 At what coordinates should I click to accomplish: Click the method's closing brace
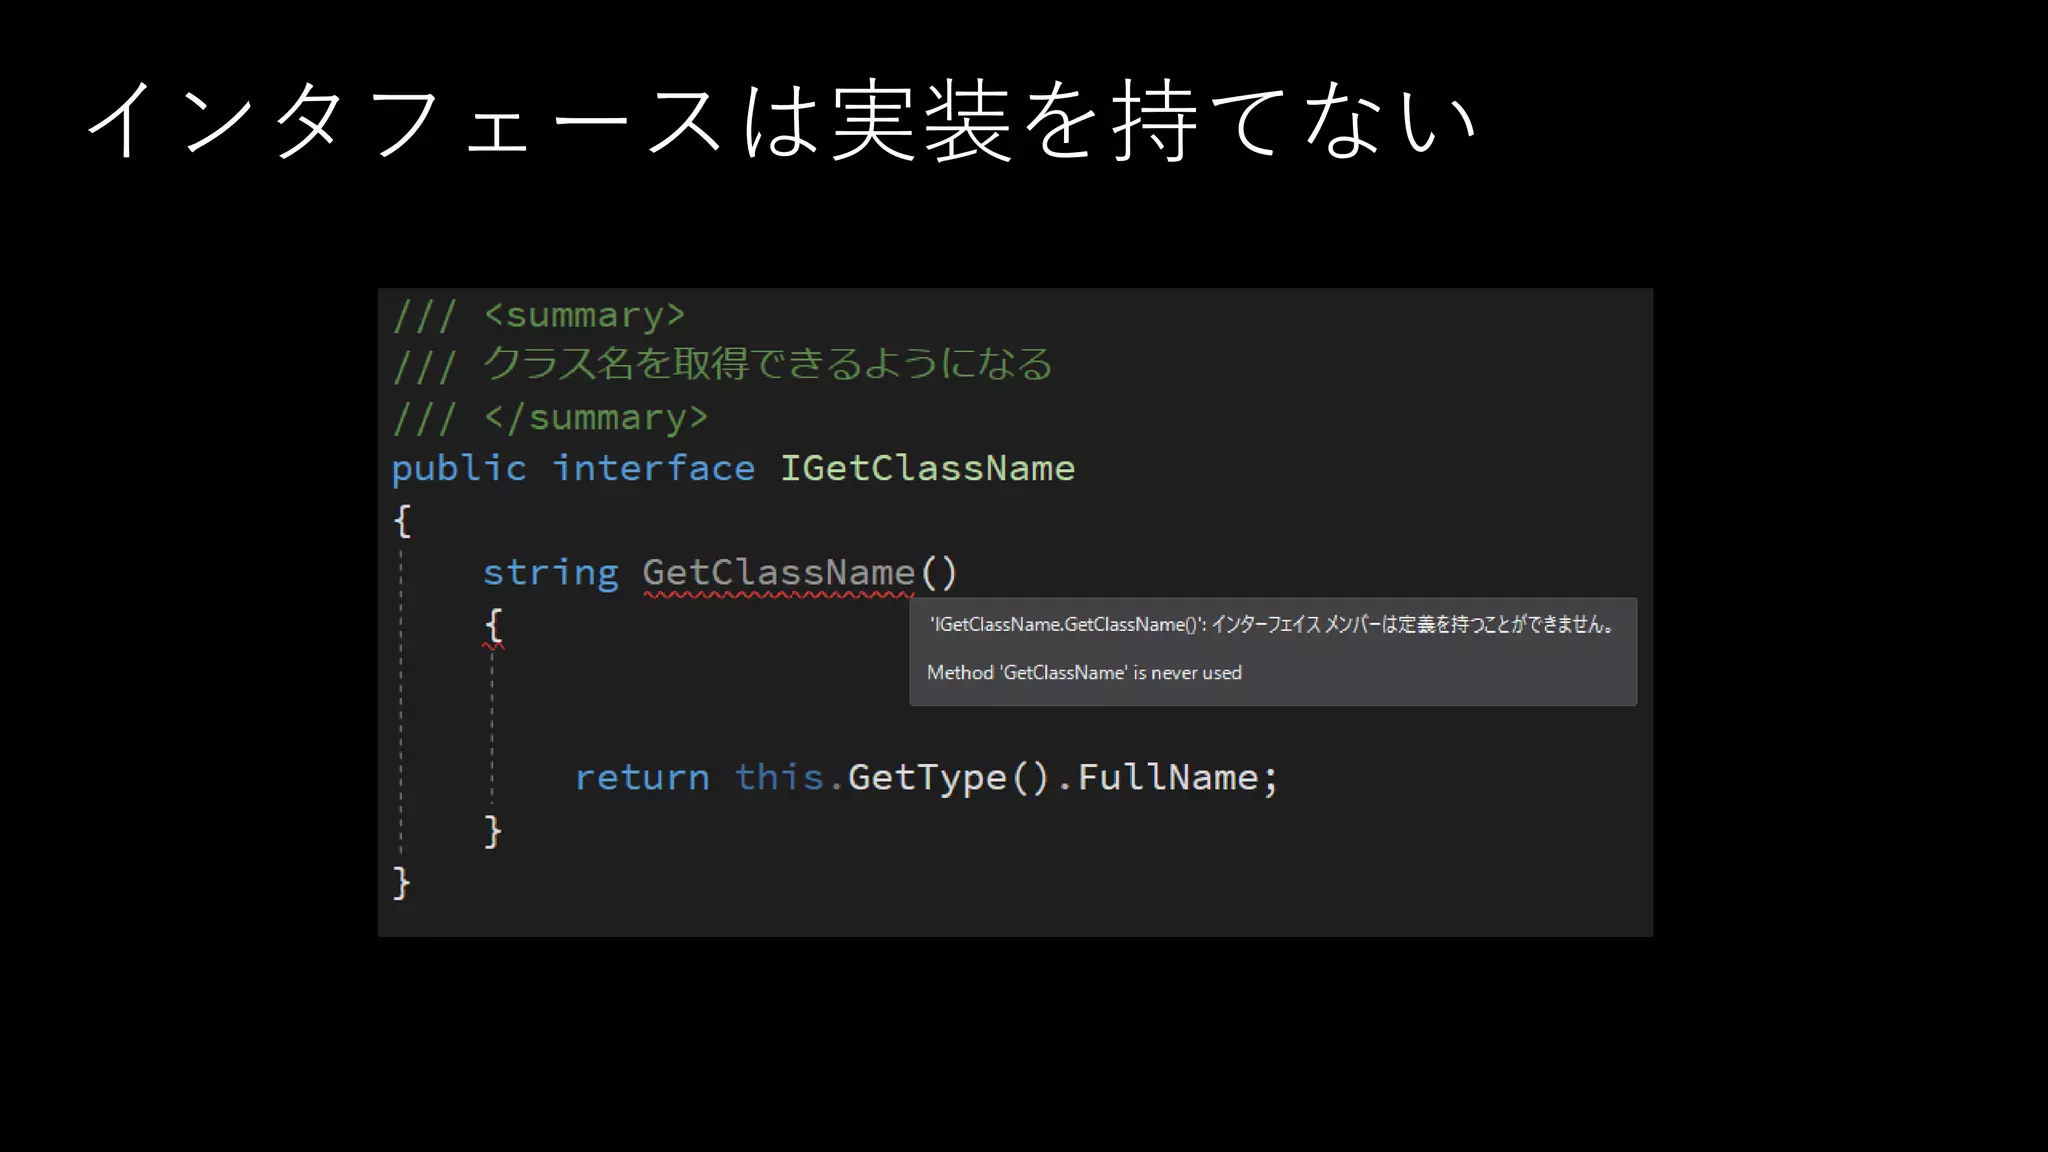click(x=493, y=831)
